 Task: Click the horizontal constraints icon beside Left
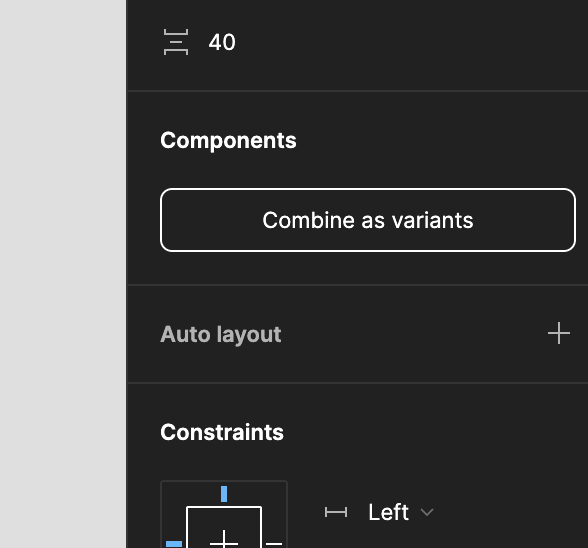pos(336,512)
